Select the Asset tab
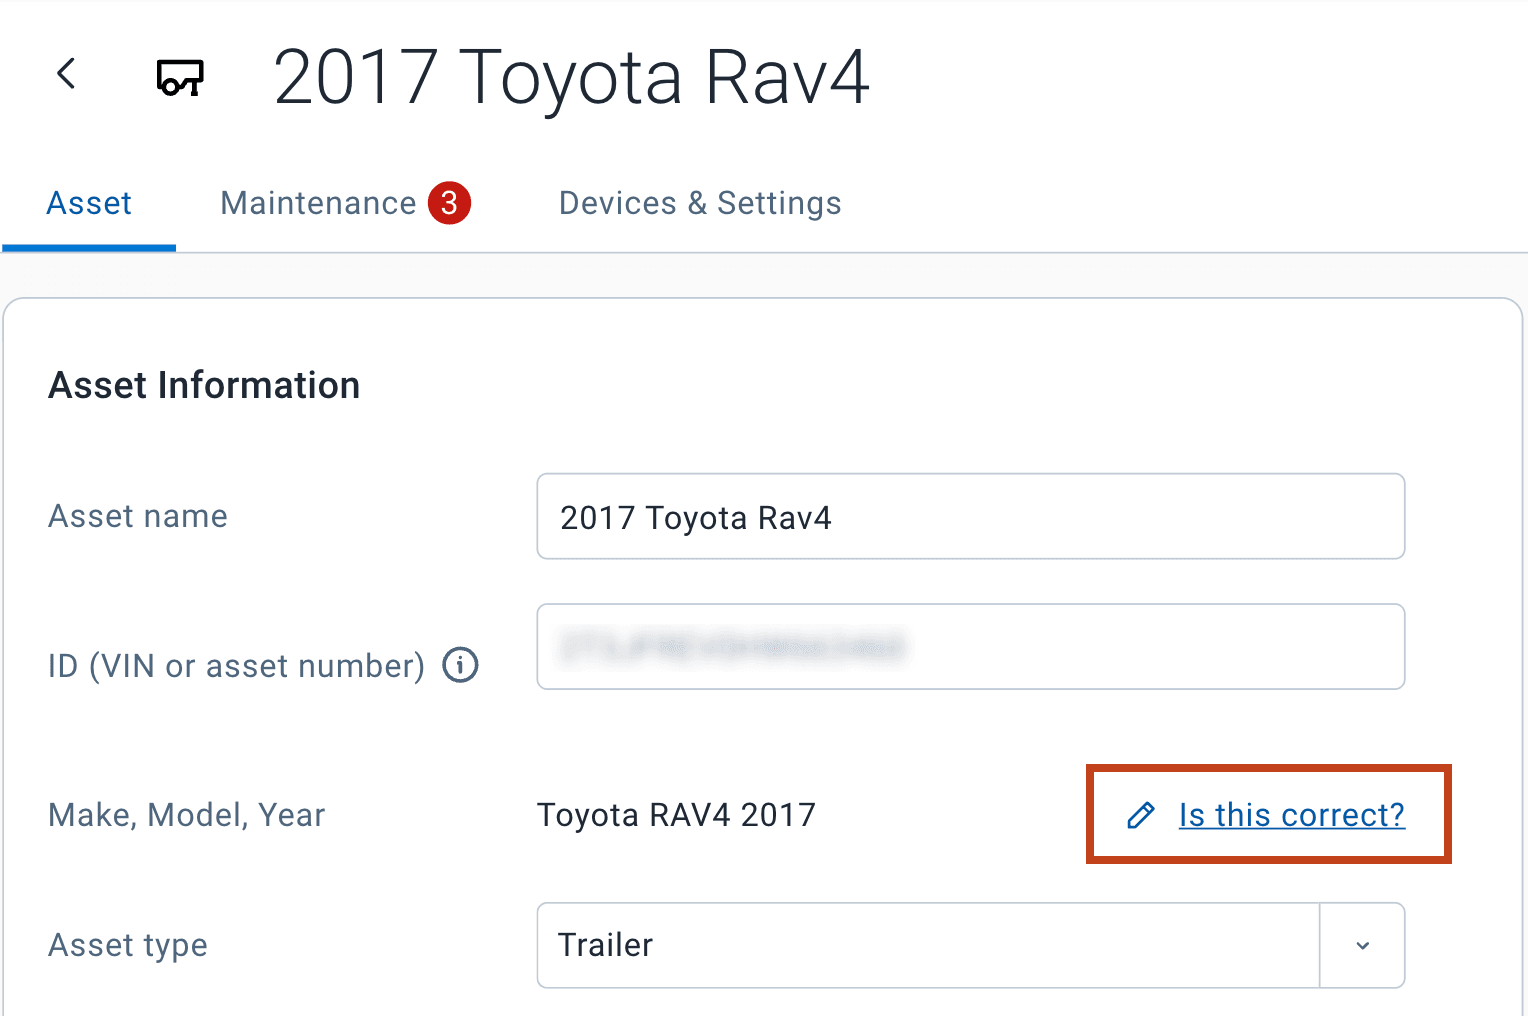 pyautogui.click(x=89, y=202)
